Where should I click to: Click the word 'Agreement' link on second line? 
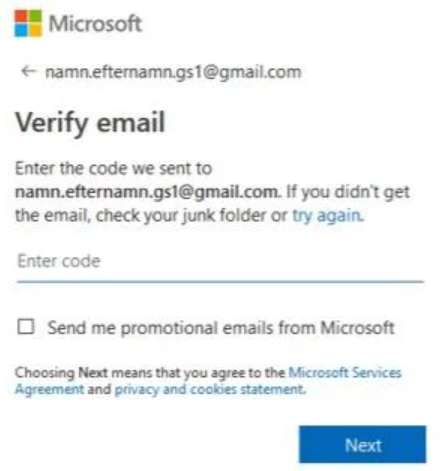[x=49, y=389]
